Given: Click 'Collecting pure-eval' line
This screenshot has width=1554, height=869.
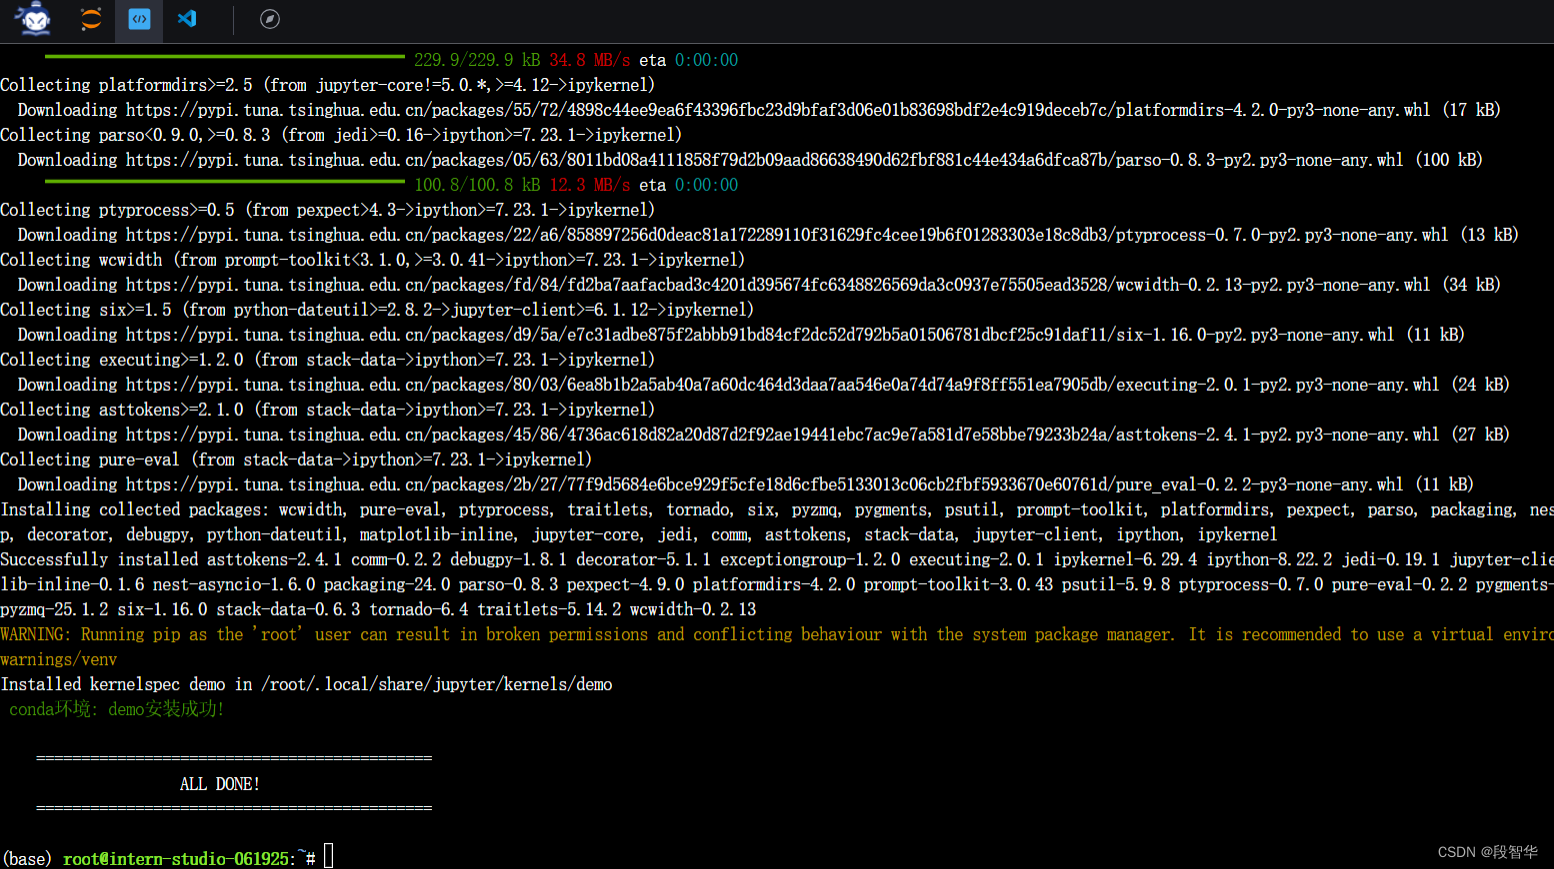Looking at the screenshot, I should point(296,460).
